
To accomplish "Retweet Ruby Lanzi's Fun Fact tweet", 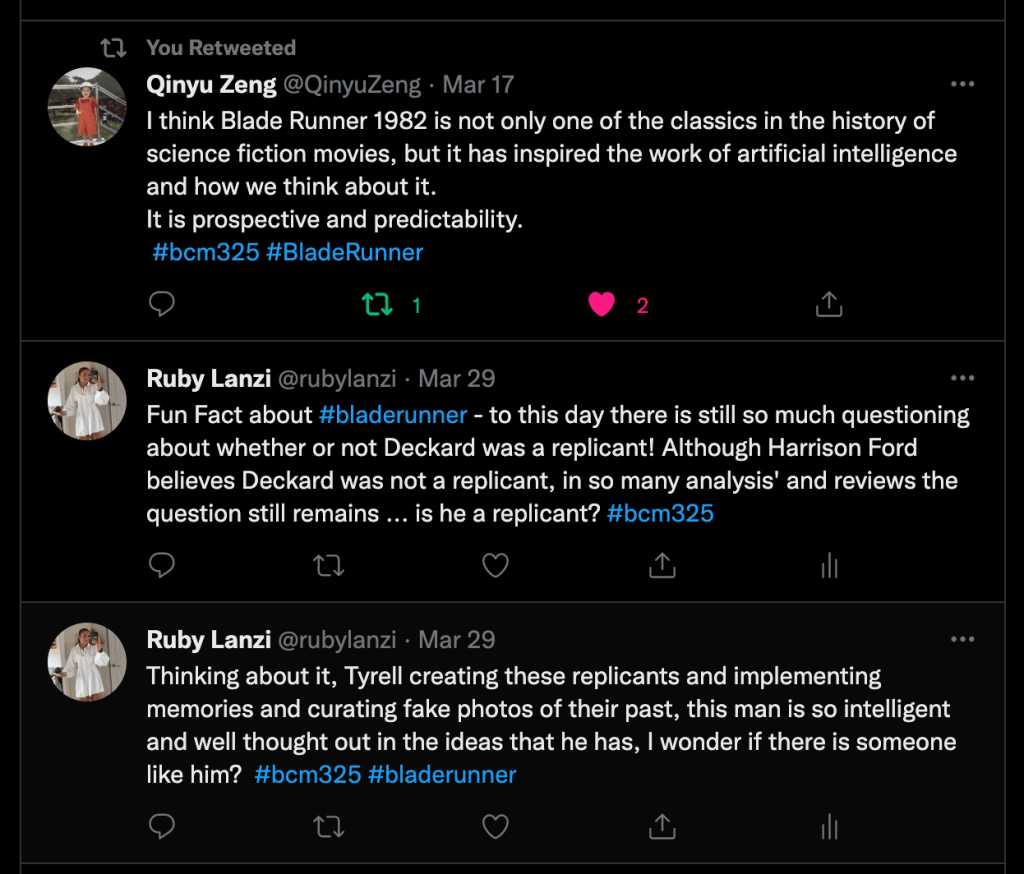I will pos(329,566).
